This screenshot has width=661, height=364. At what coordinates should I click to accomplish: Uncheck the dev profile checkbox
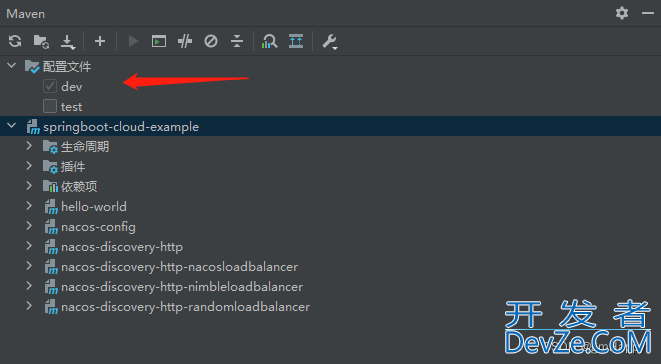(50, 86)
